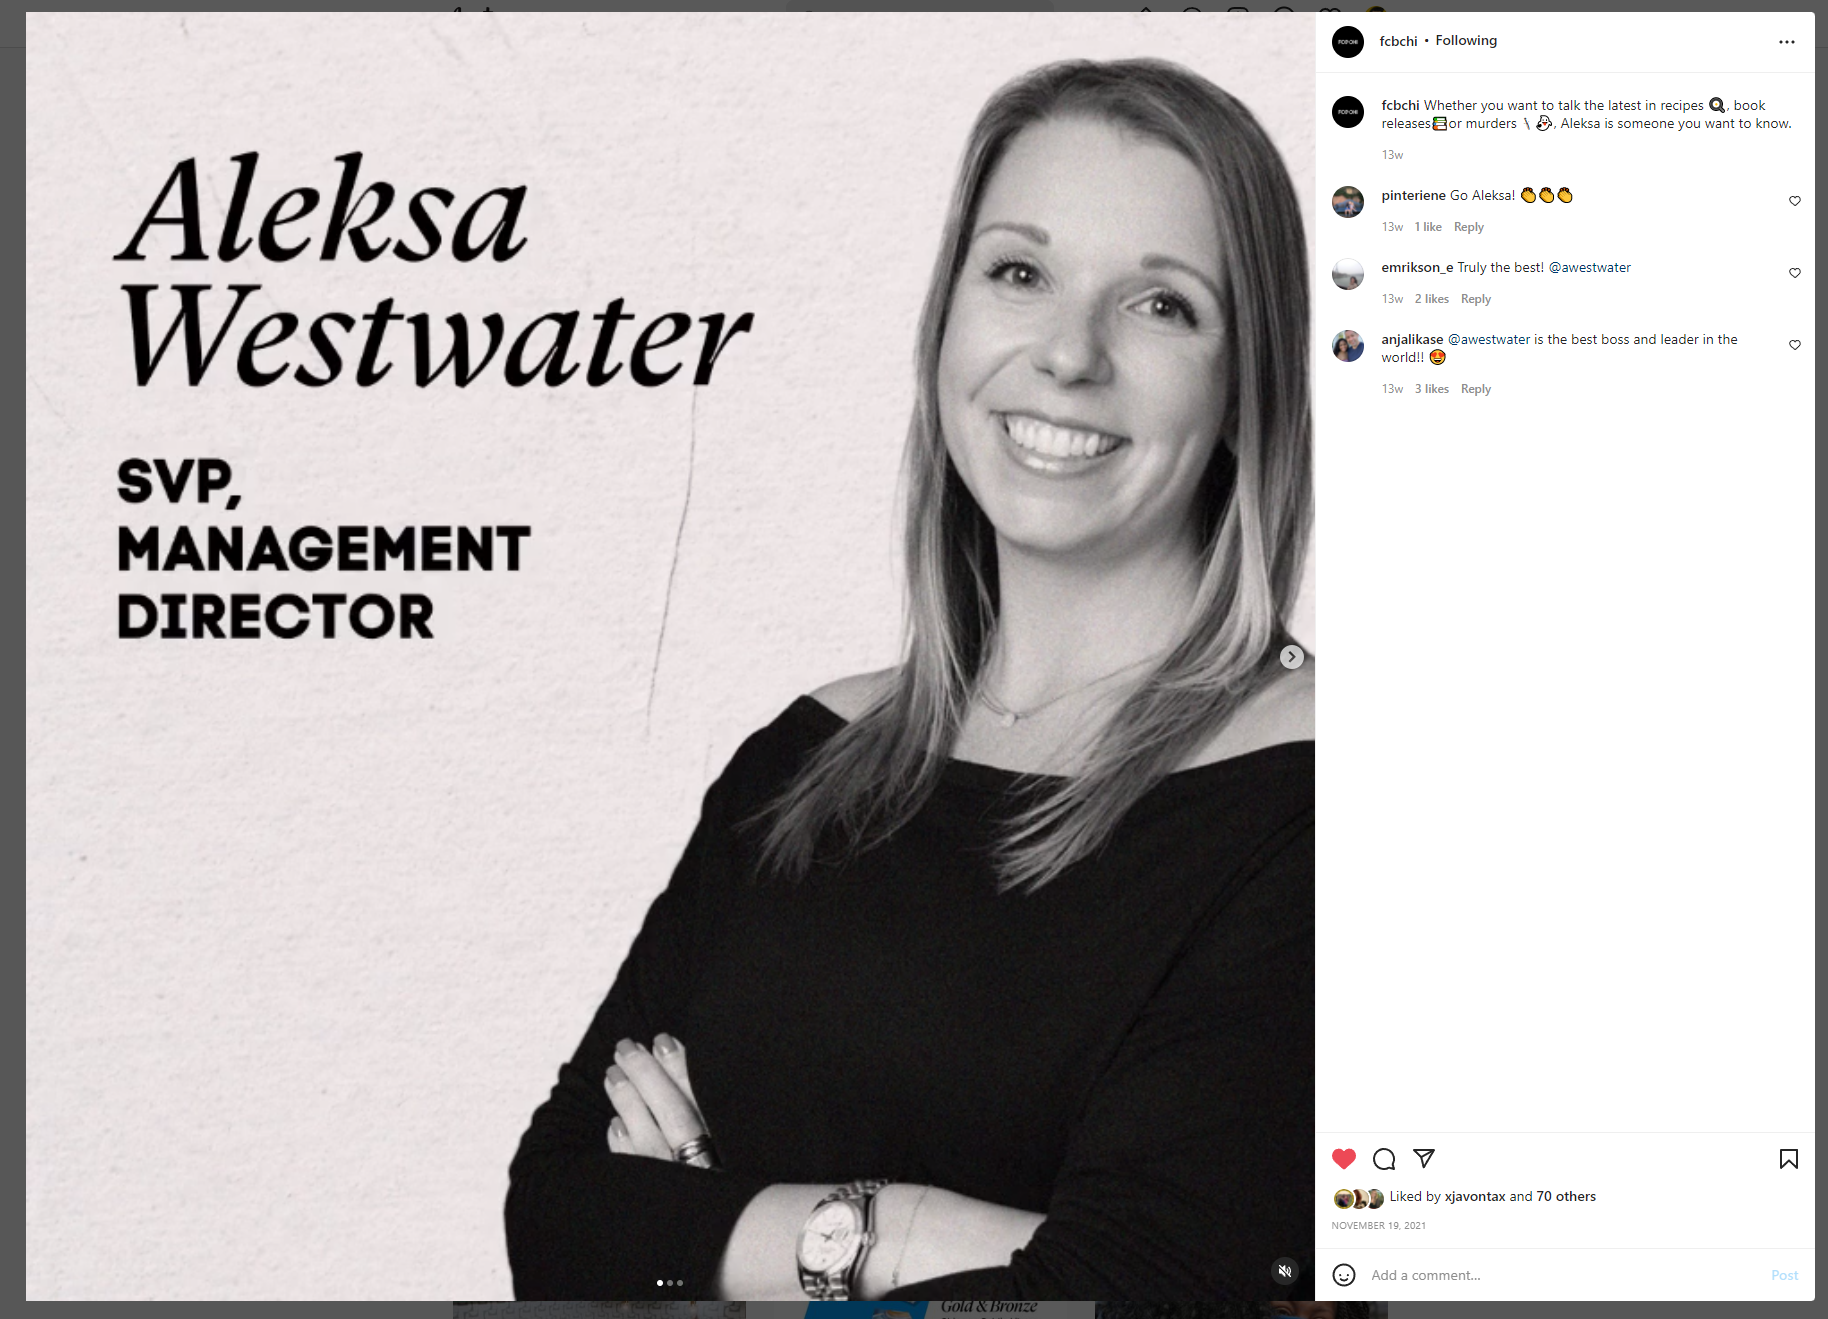The height and width of the screenshot is (1319, 1828).
Task: Open emoji picker in comment box
Action: click(x=1344, y=1275)
